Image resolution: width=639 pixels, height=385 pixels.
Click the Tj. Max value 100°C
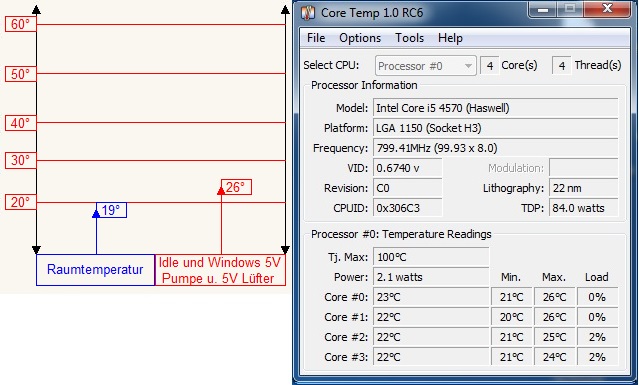431,257
